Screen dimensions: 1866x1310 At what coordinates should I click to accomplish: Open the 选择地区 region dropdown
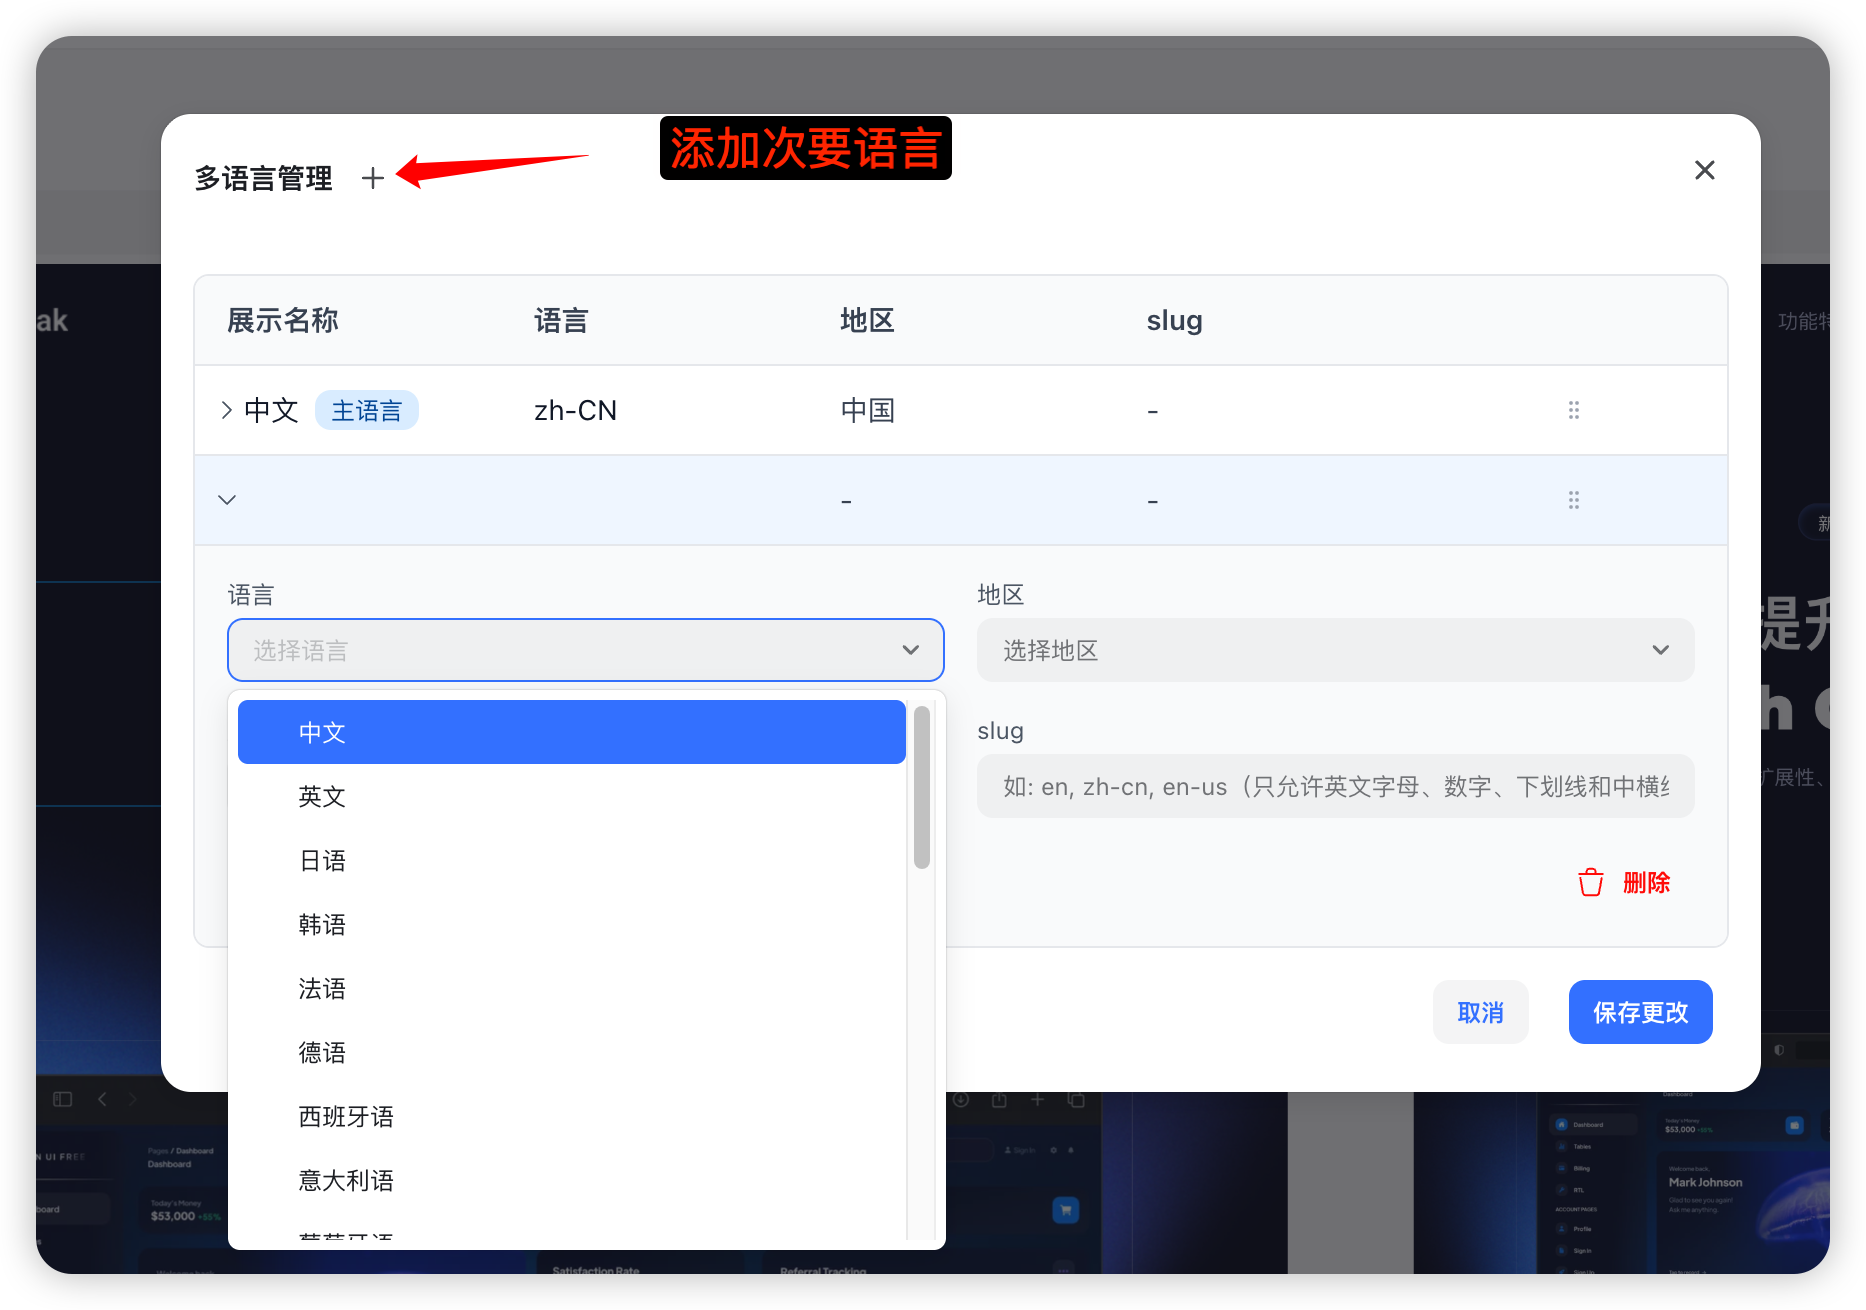point(1334,650)
